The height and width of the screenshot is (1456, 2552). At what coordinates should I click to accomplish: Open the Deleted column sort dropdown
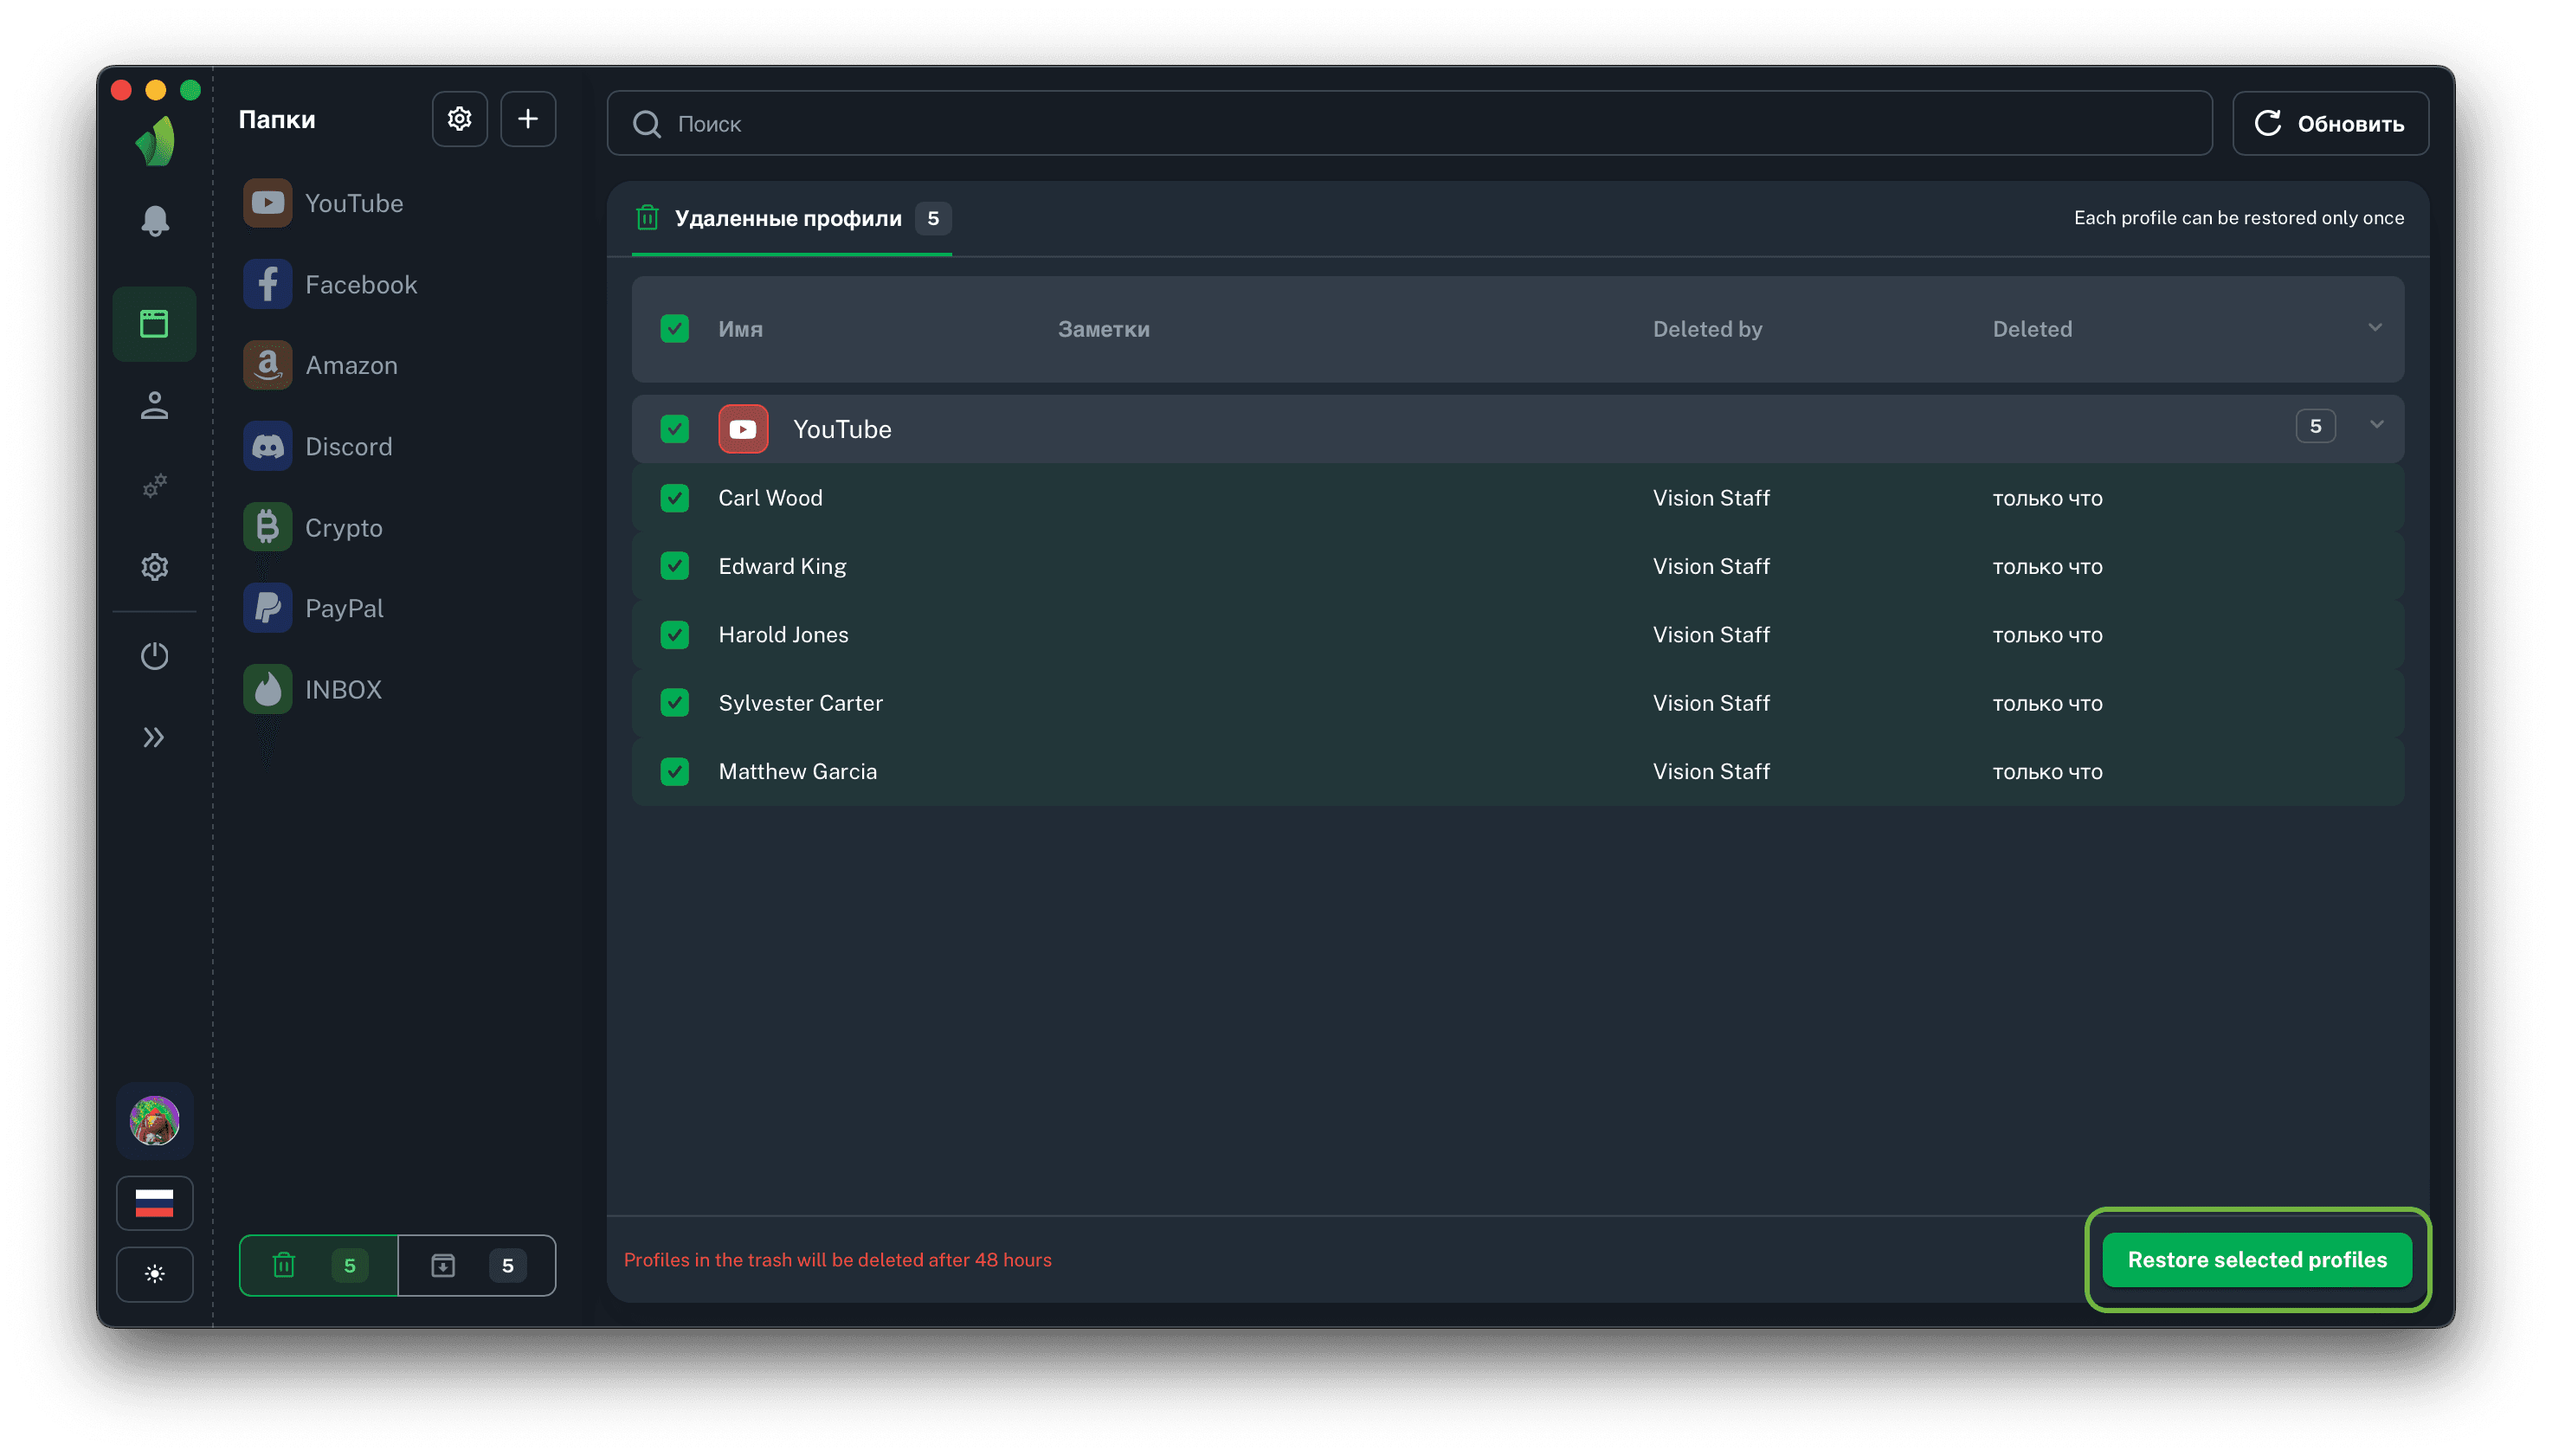(x=2374, y=328)
